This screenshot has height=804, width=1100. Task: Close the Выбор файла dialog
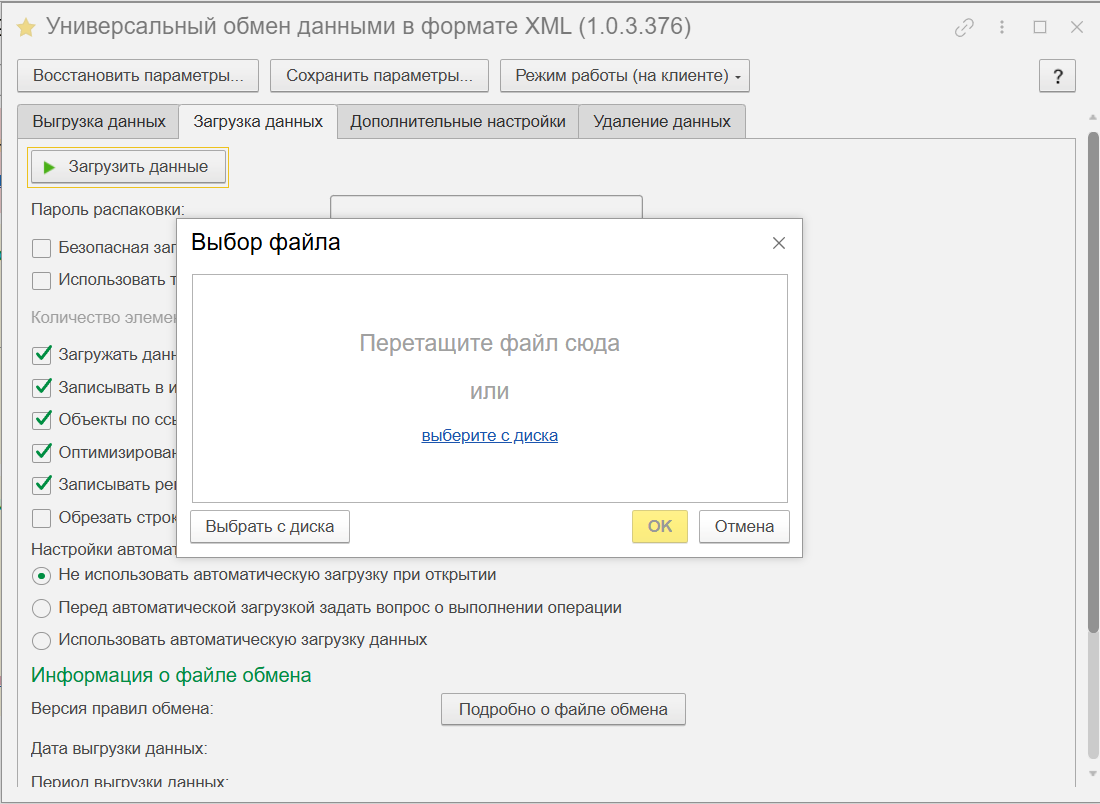click(x=779, y=243)
